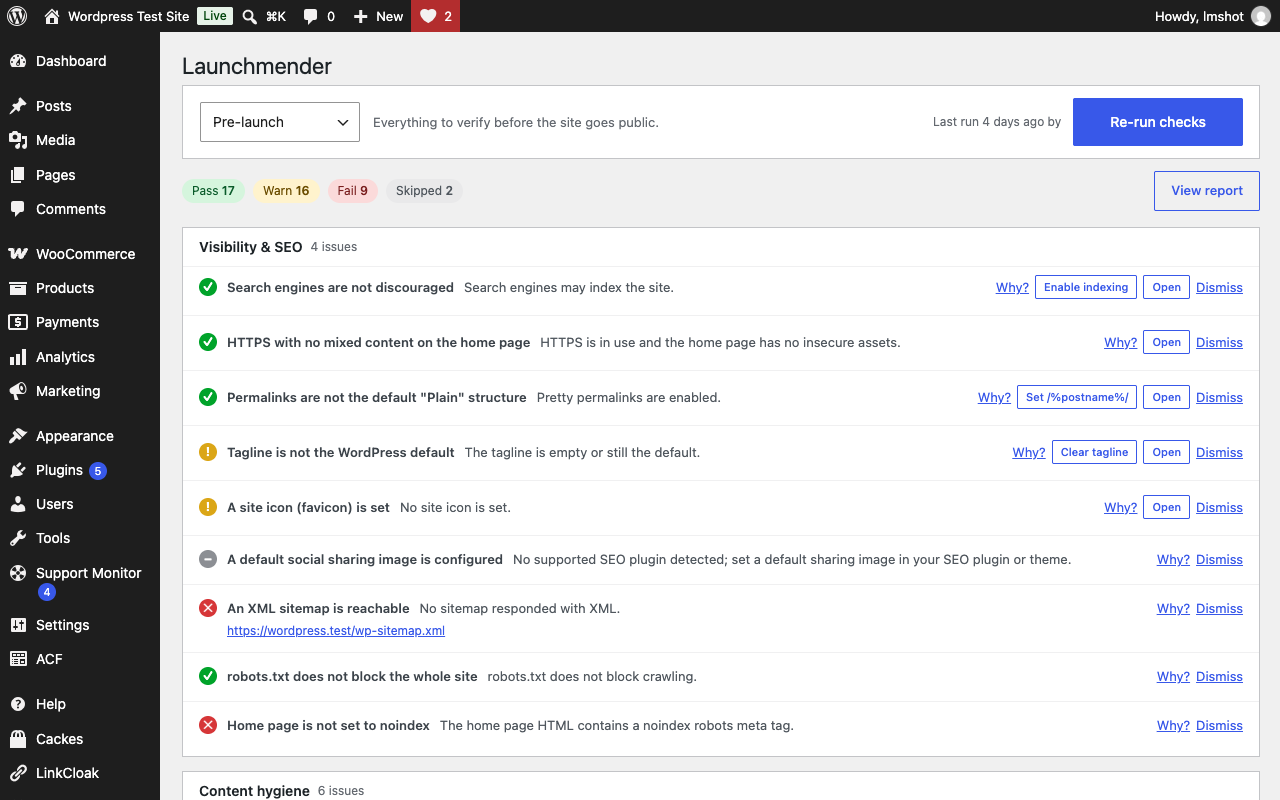Dismiss the robots.txt check
Image resolution: width=1280 pixels, height=800 pixels.
pyautogui.click(x=1219, y=676)
